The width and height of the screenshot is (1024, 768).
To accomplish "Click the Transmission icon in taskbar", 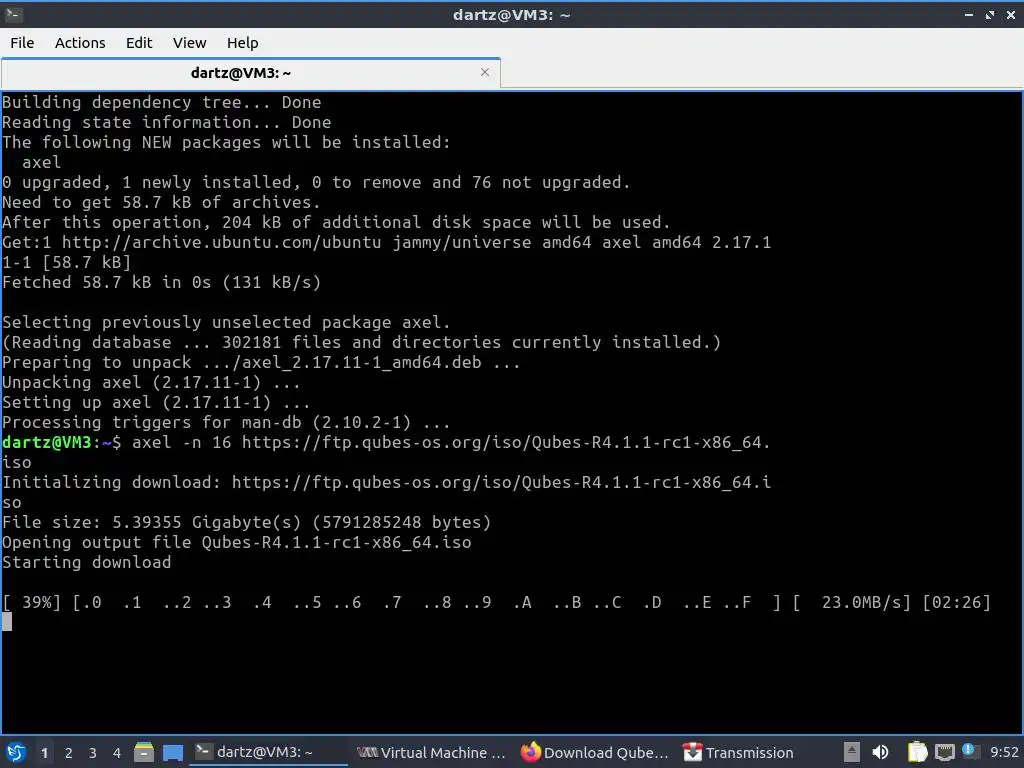I will click(x=692, y=752).
